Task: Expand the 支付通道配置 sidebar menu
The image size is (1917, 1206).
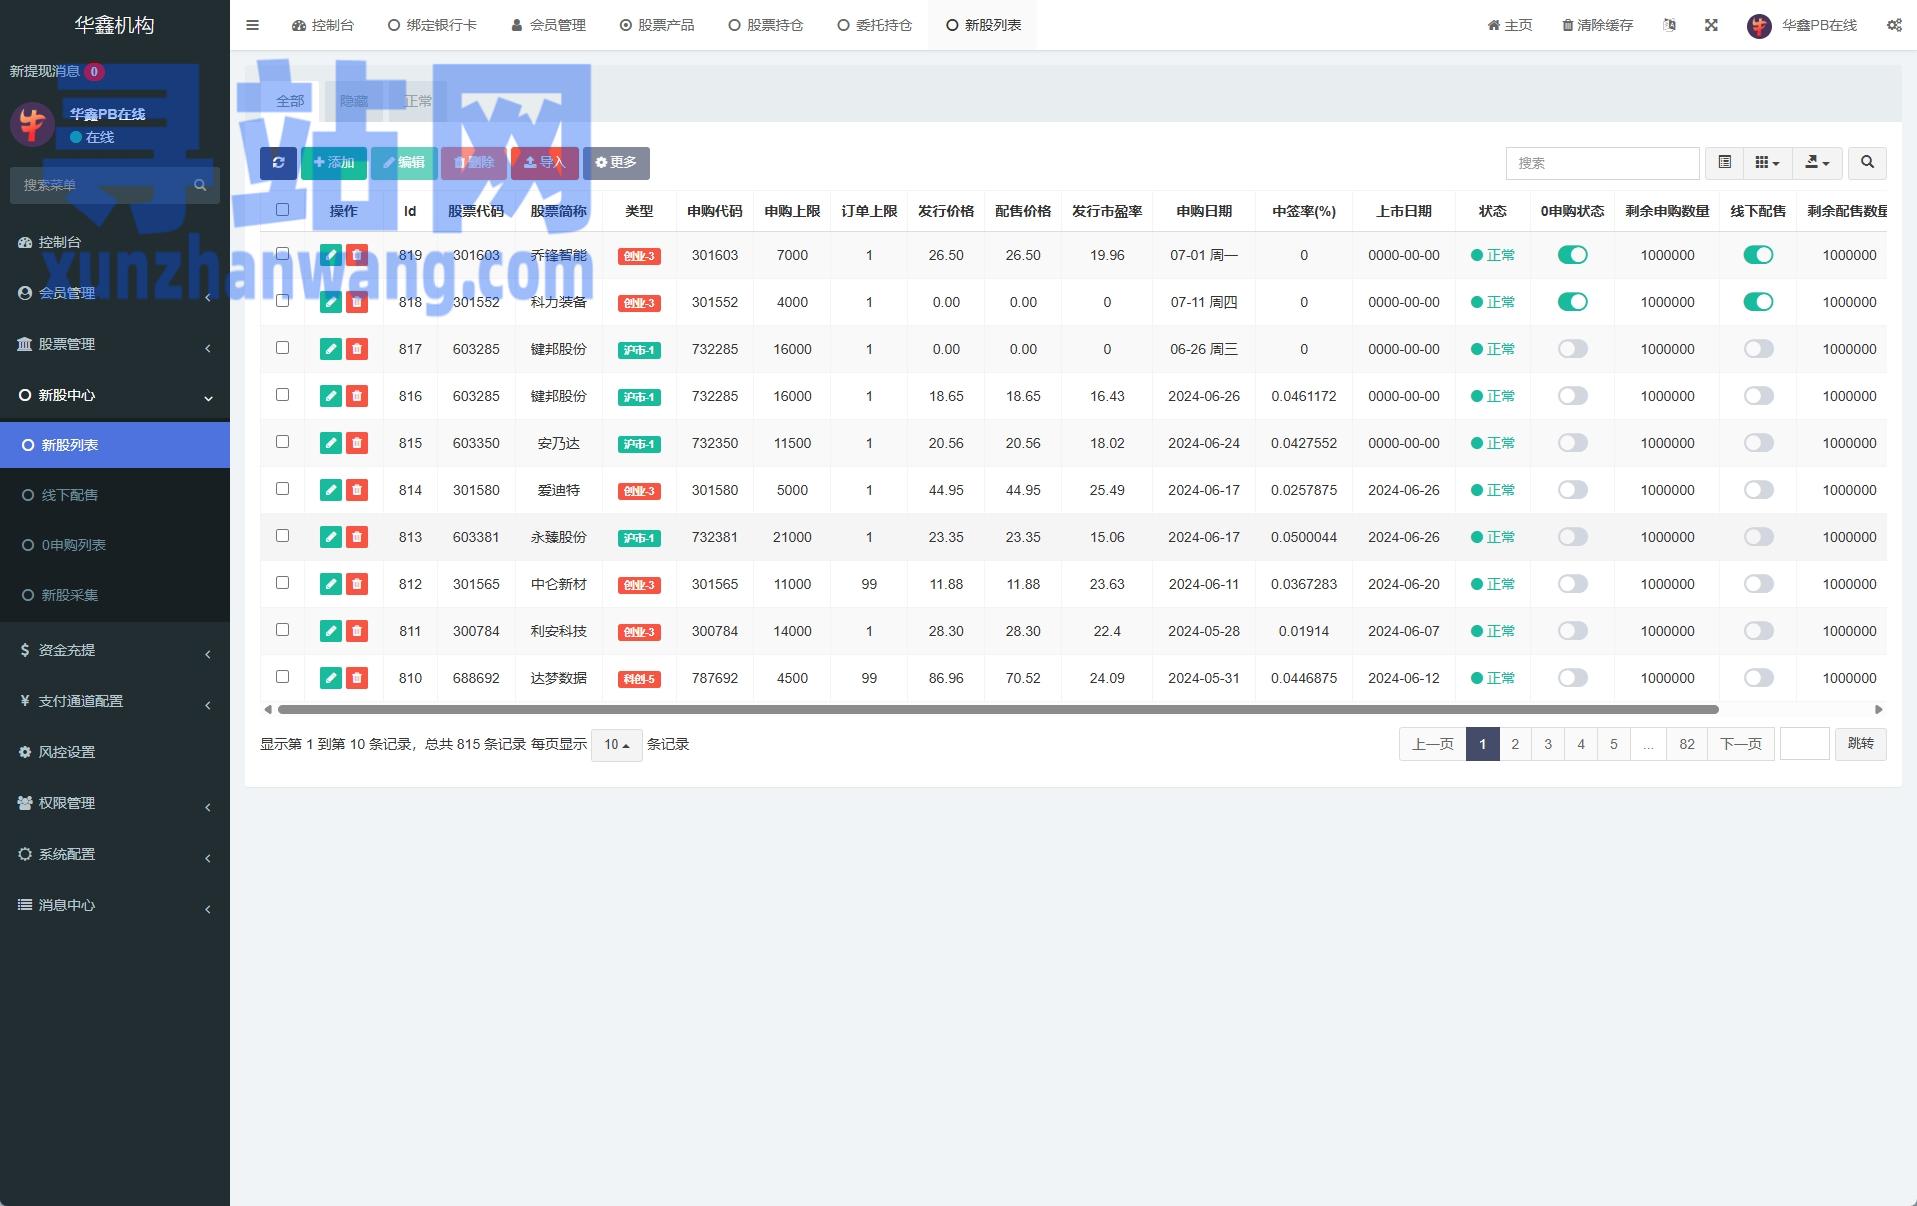Action: (x=115, y=701)
